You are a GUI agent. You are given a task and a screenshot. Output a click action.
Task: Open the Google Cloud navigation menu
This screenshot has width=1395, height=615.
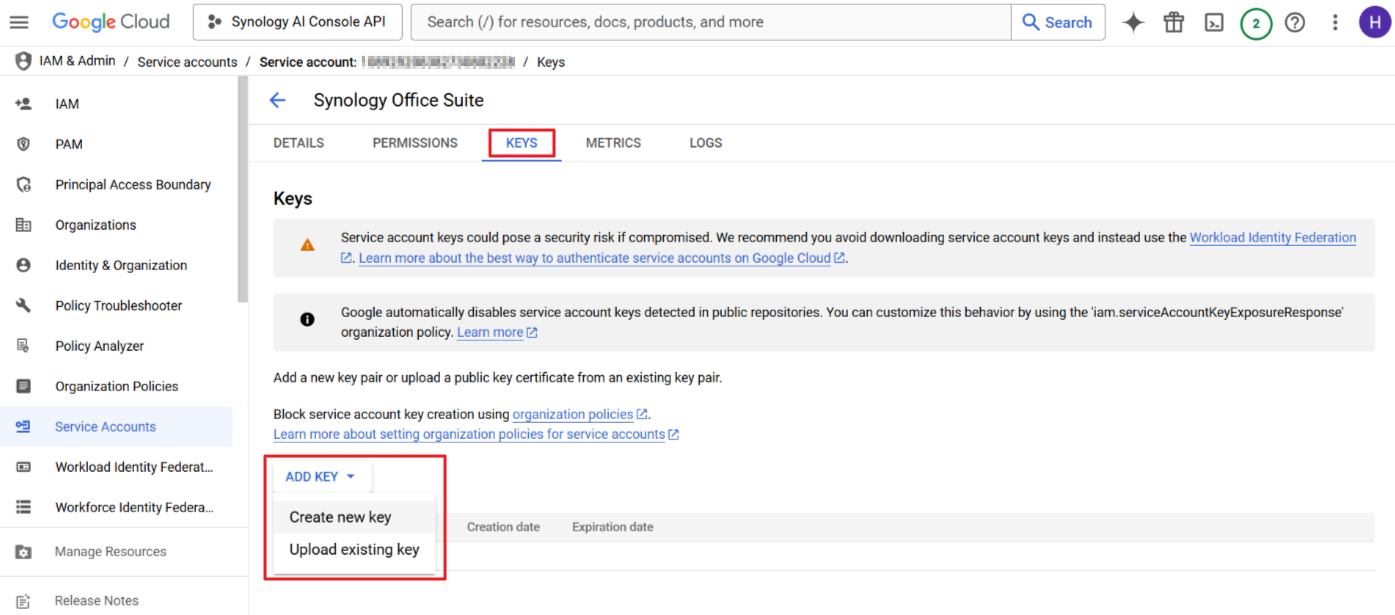[19, 21]
